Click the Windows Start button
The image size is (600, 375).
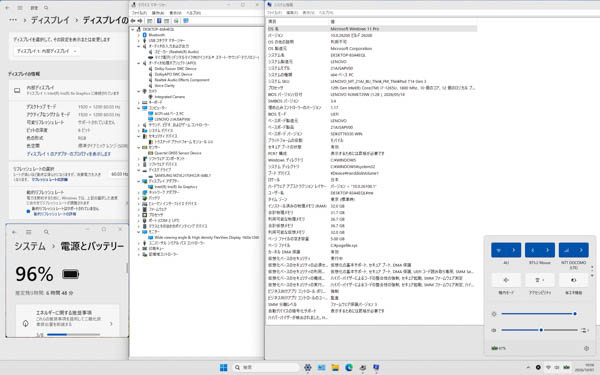pyautogui.click(x=223, y=367)
